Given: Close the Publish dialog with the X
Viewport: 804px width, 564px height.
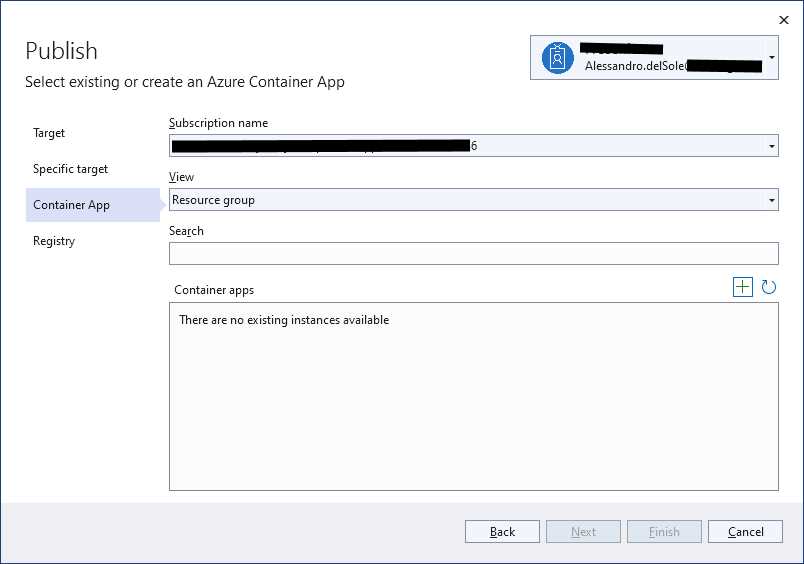Looking at the screenshot, I should [783, 20].
